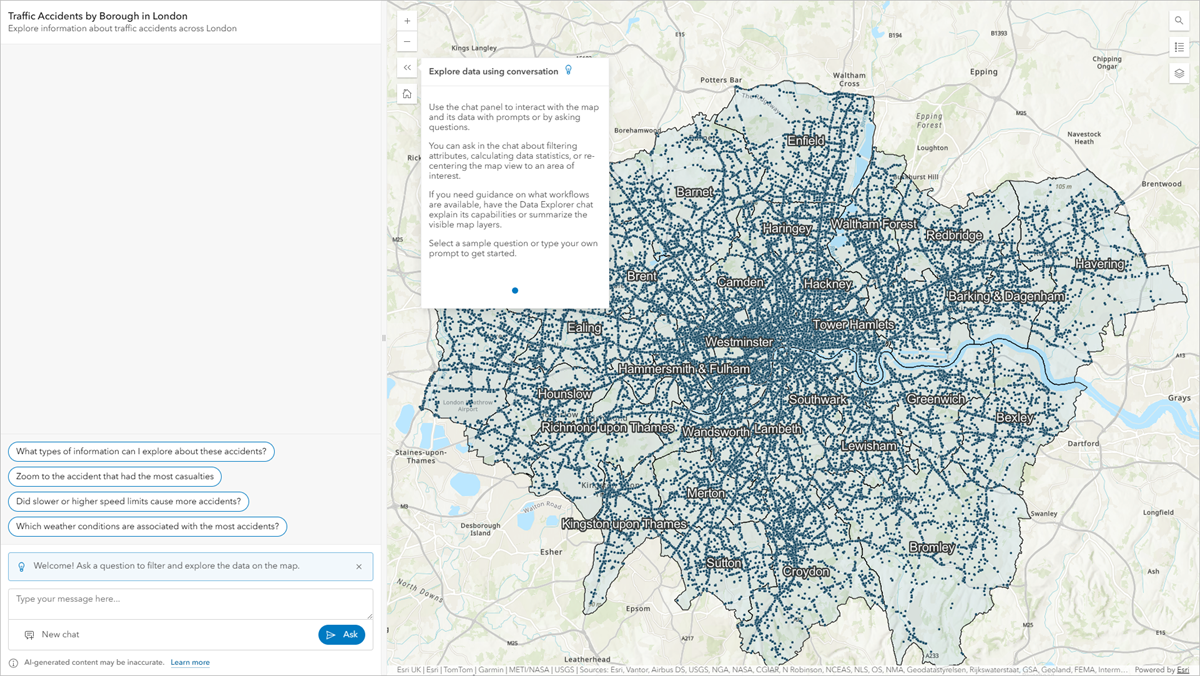Collapse the info panel with double-arrow icon

pos(407,68)
